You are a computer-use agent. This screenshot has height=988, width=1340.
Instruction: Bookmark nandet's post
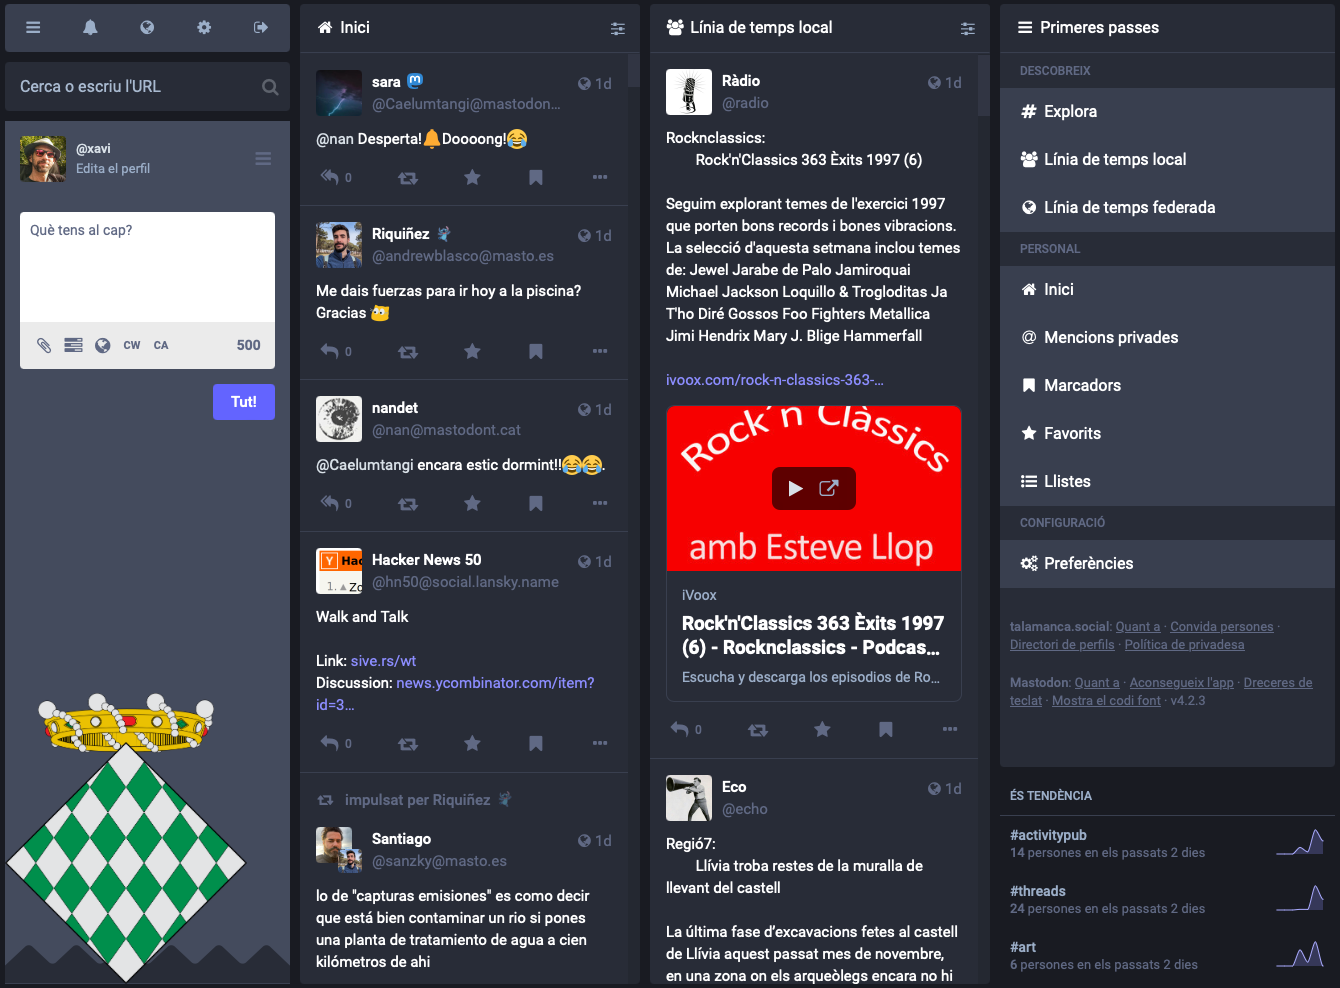point(536,503)
